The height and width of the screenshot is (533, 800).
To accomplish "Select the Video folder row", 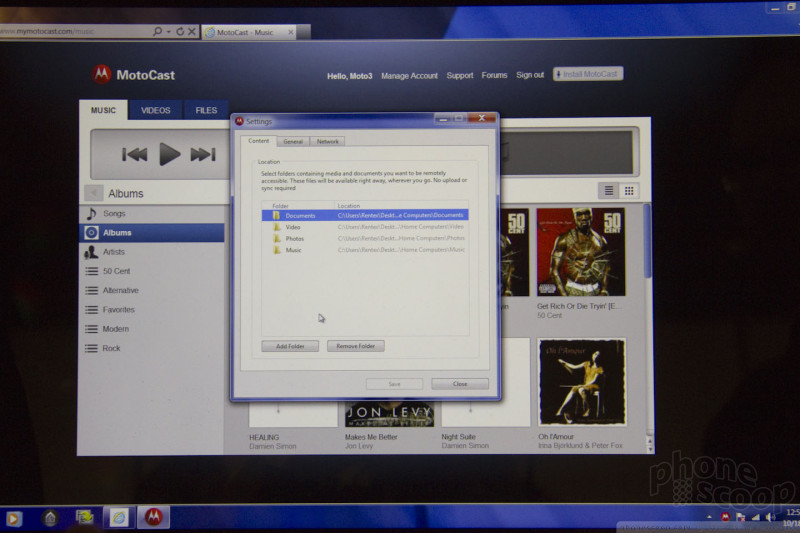I will [365, 227].
